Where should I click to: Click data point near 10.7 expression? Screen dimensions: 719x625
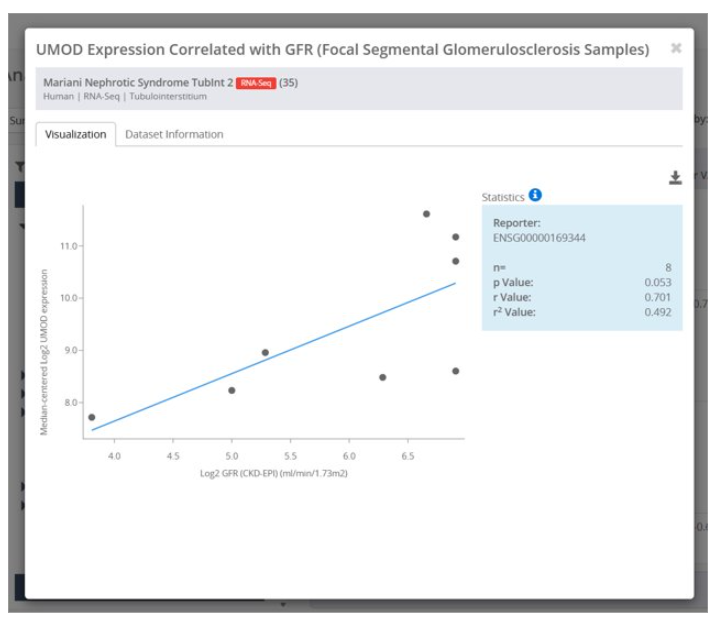455,261
